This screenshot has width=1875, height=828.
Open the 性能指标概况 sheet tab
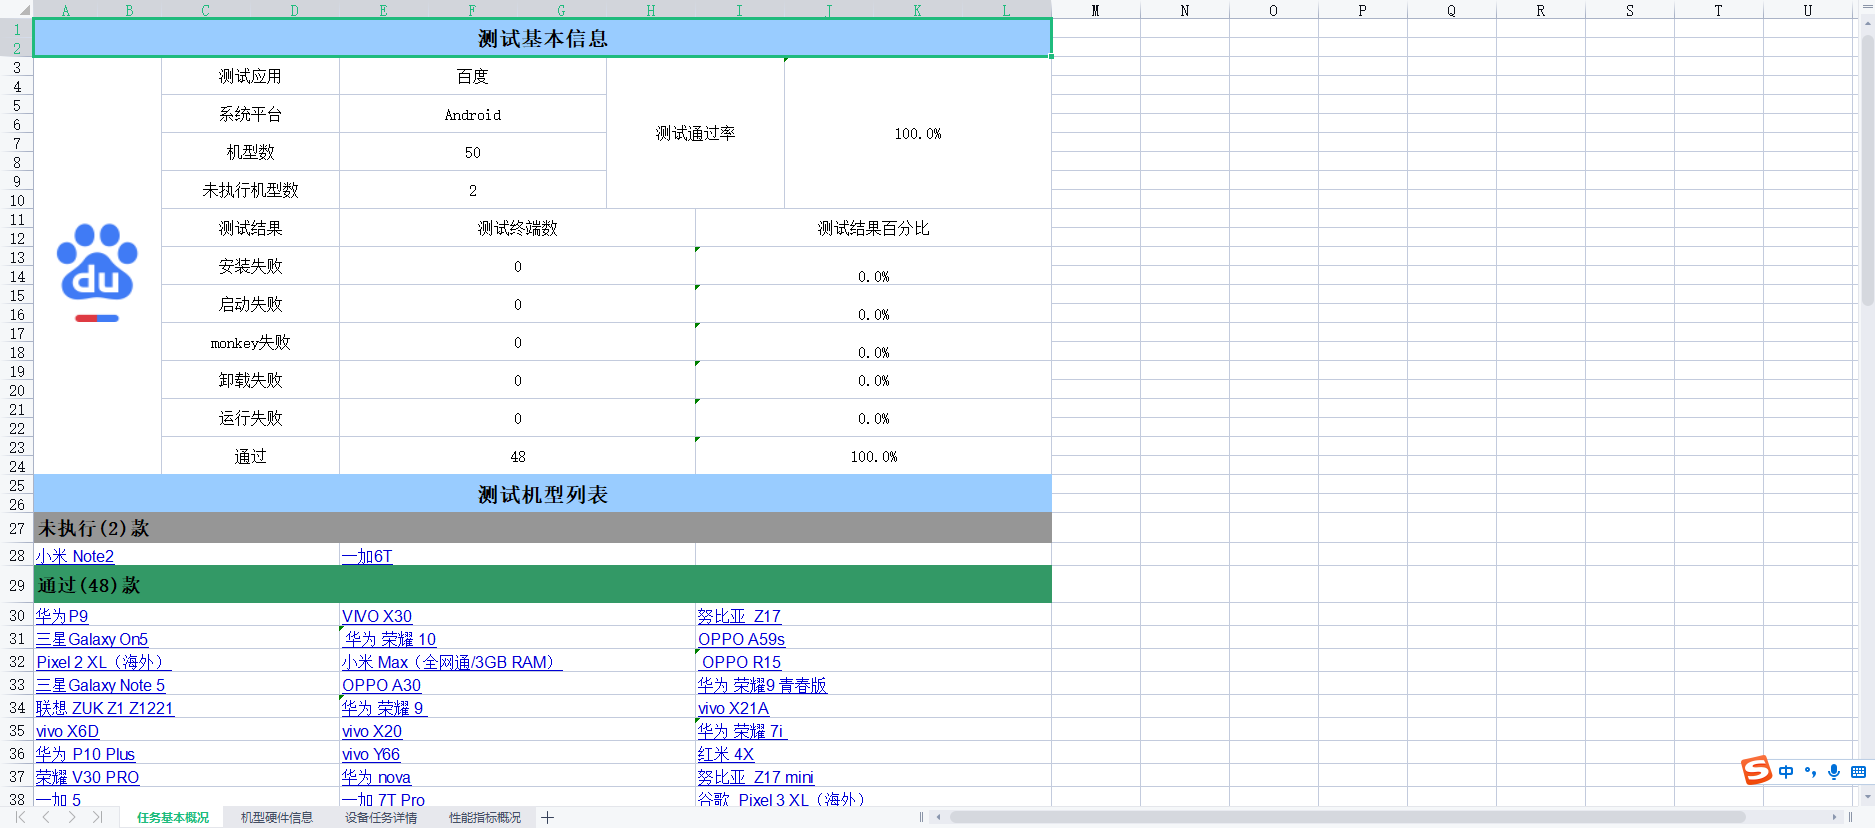[485, 817]
